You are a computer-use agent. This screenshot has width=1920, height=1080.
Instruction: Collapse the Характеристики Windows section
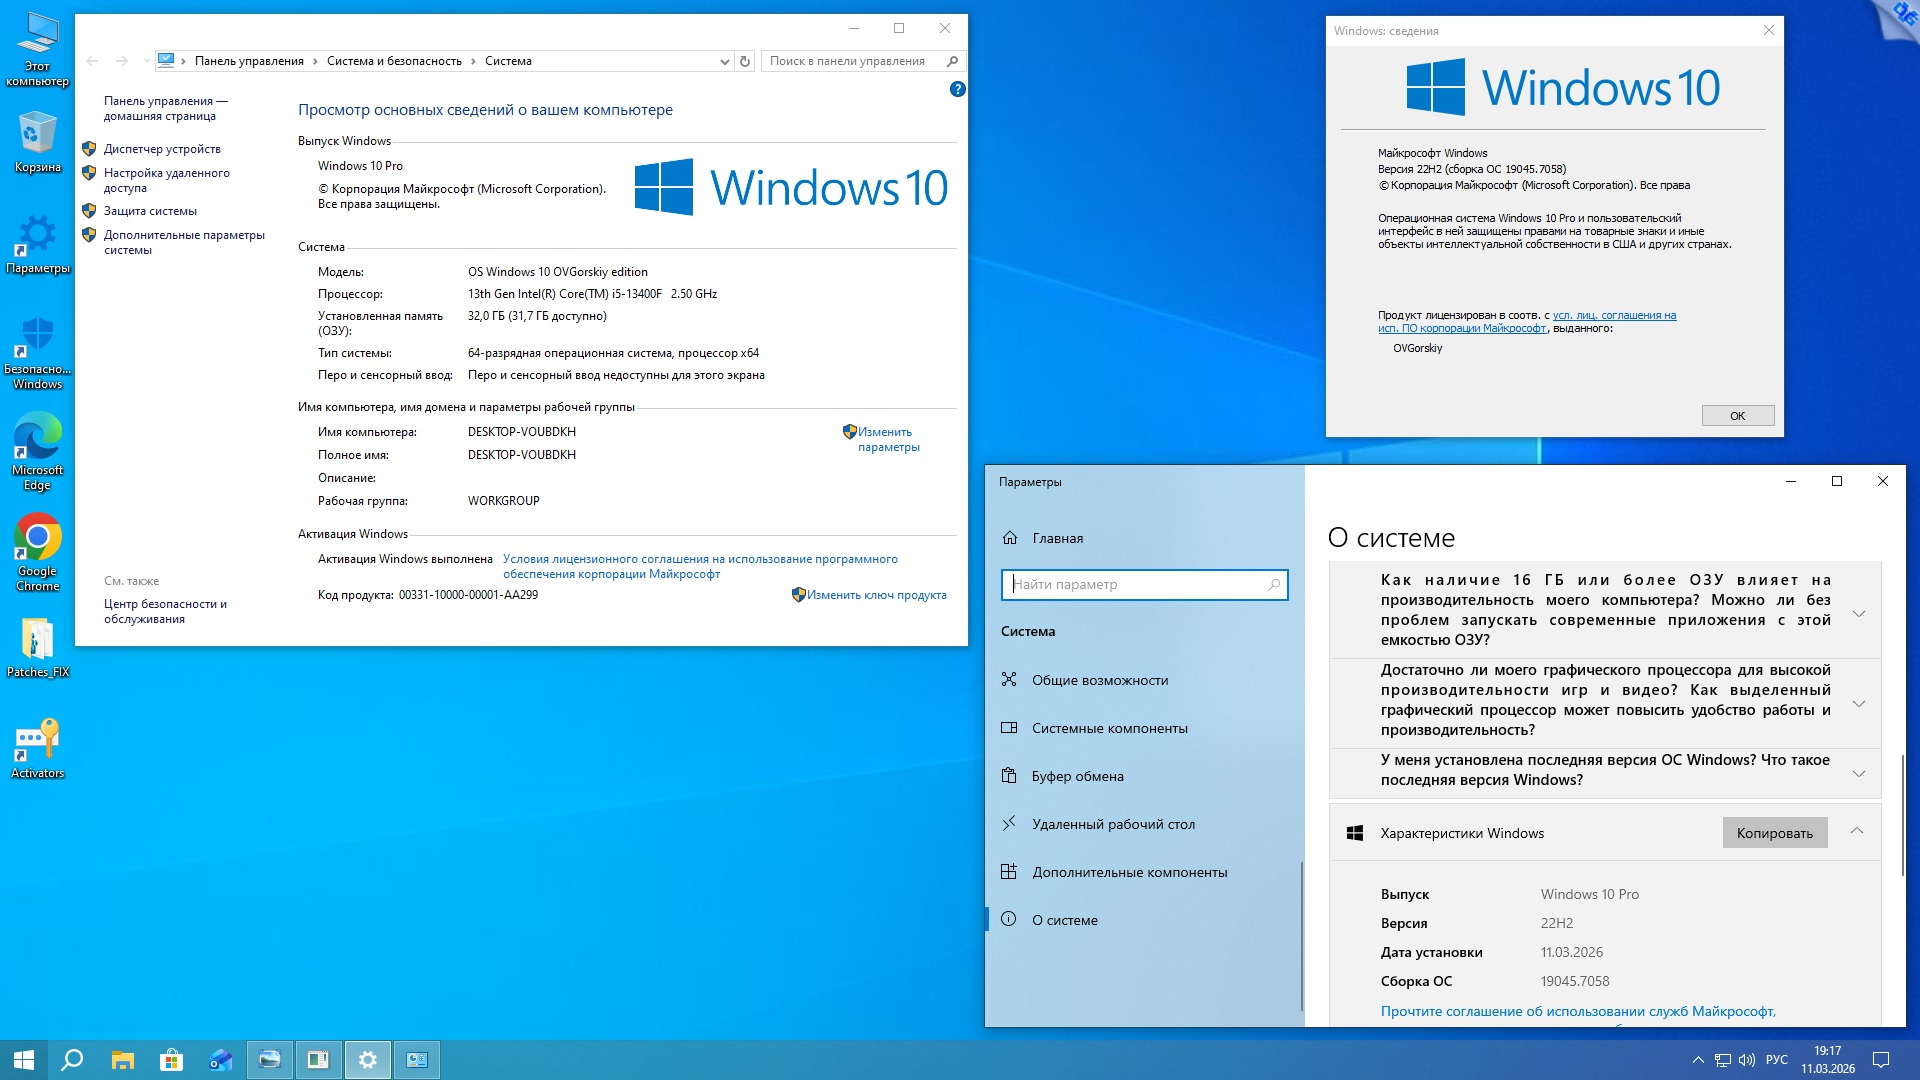click(1856, 831)
